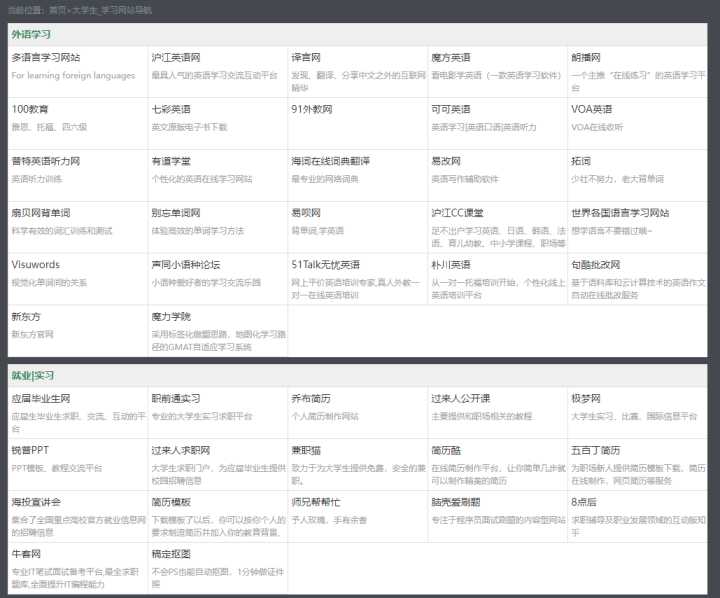Click the 8点后 link
Screen dimensions: 720x598
click(584, 502)
